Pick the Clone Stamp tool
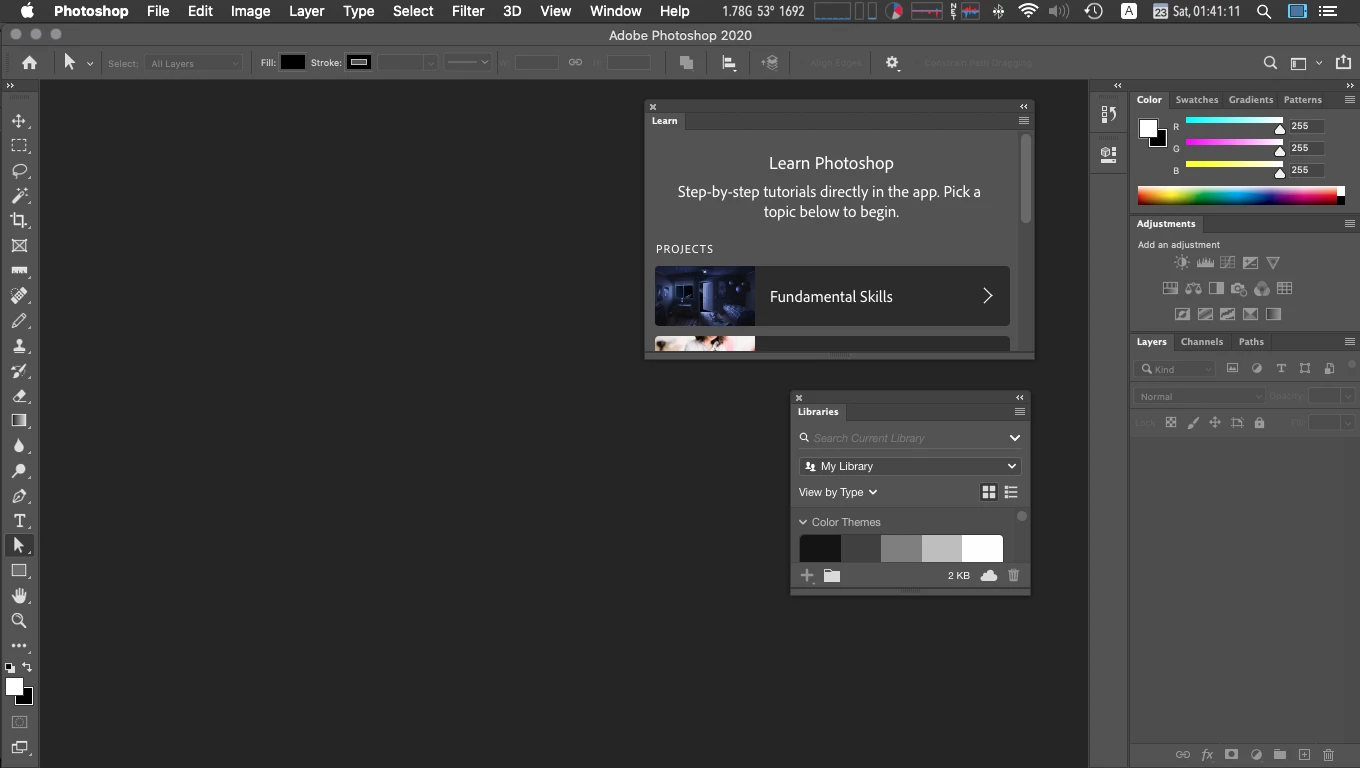Screen dimensions: 1360x768 pyautogui.click(x=19, y=346)
